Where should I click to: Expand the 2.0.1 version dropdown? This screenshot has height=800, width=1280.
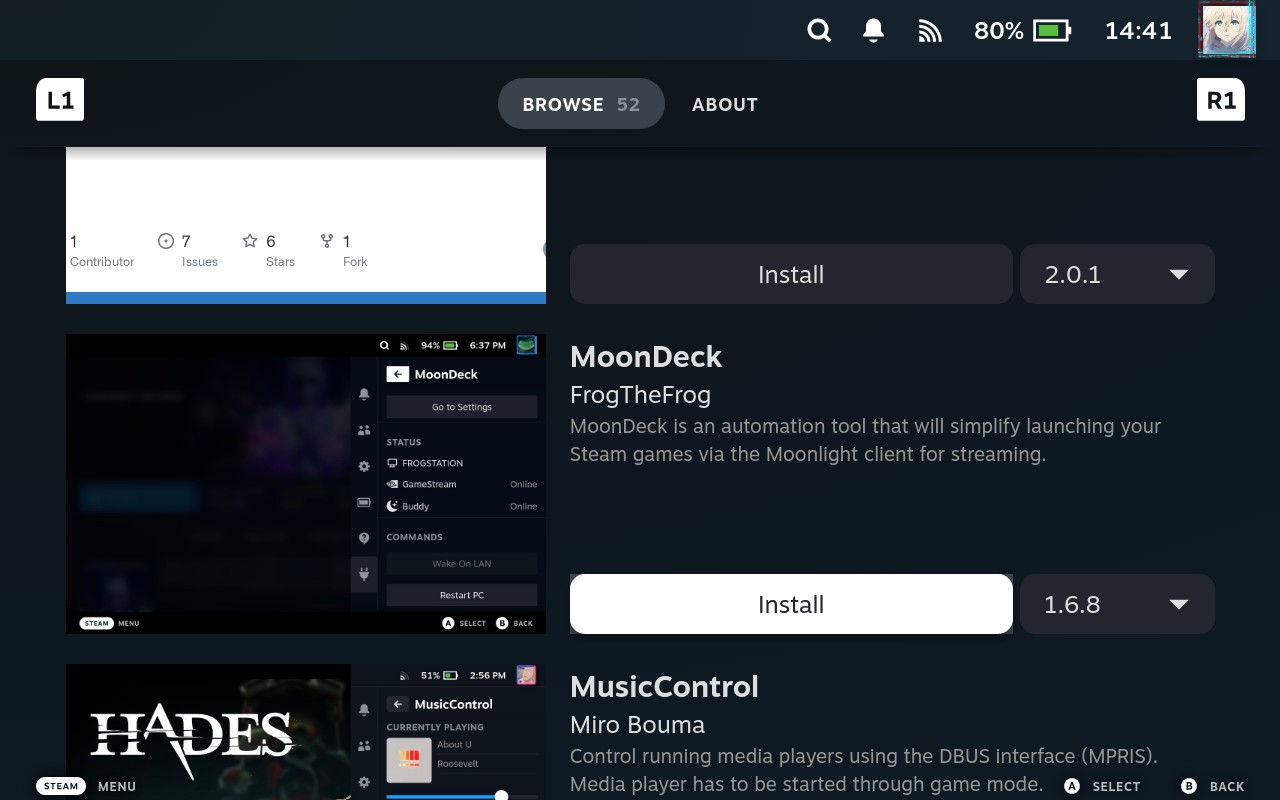coord(1117,274)
